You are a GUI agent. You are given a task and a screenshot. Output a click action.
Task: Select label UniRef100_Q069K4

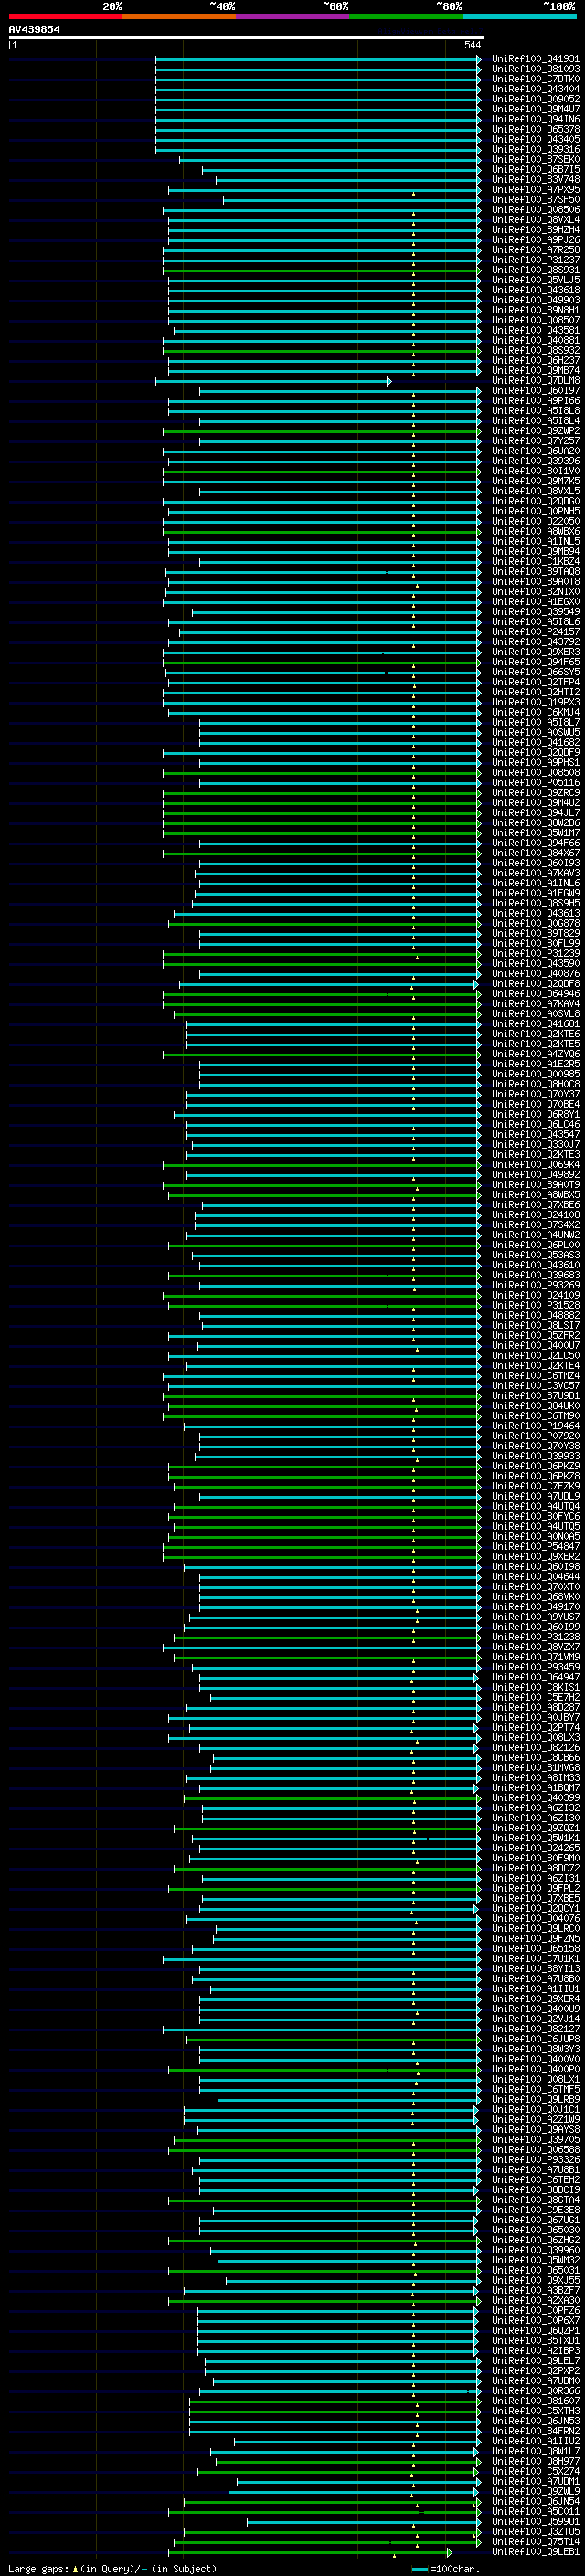pyautogui.click(x=536, y=1164)
